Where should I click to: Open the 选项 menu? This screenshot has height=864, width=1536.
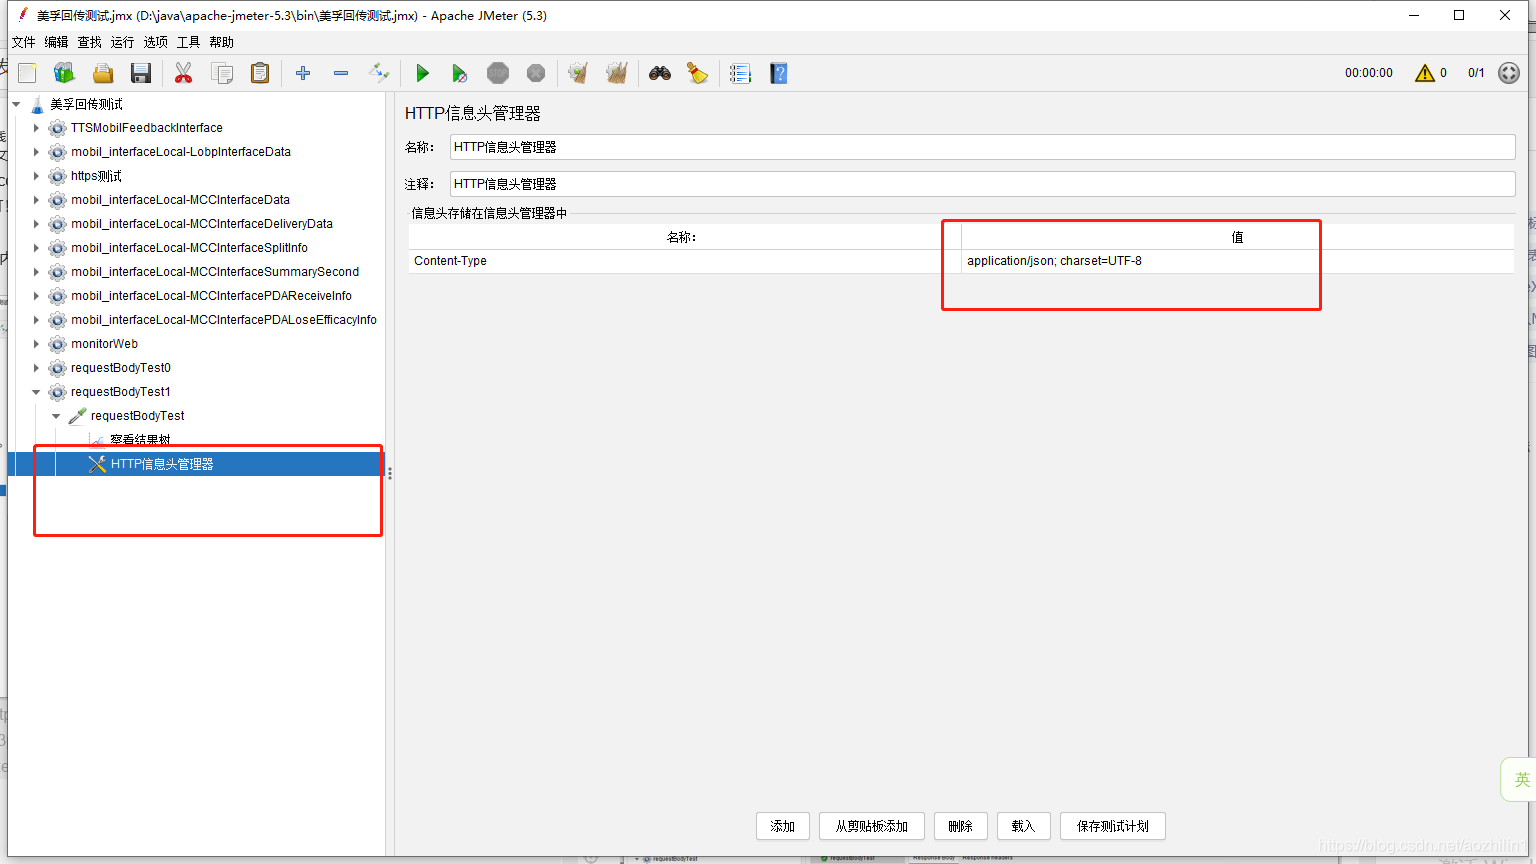[156, 42]
